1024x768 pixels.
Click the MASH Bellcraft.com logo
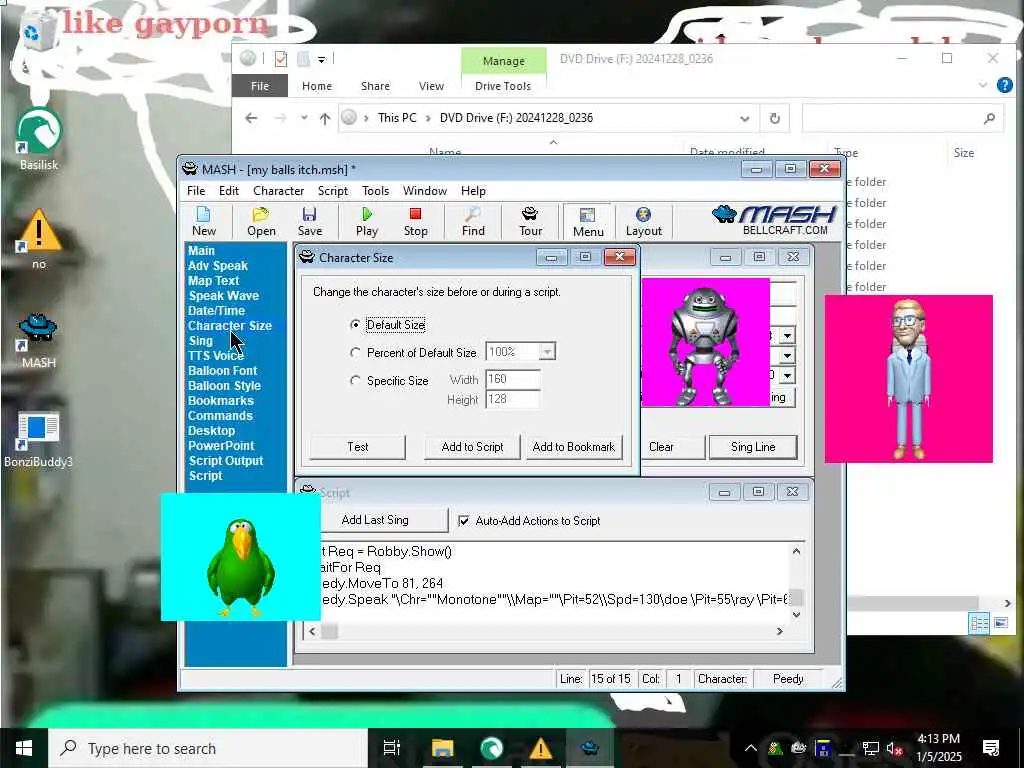(x=774, y=220)
